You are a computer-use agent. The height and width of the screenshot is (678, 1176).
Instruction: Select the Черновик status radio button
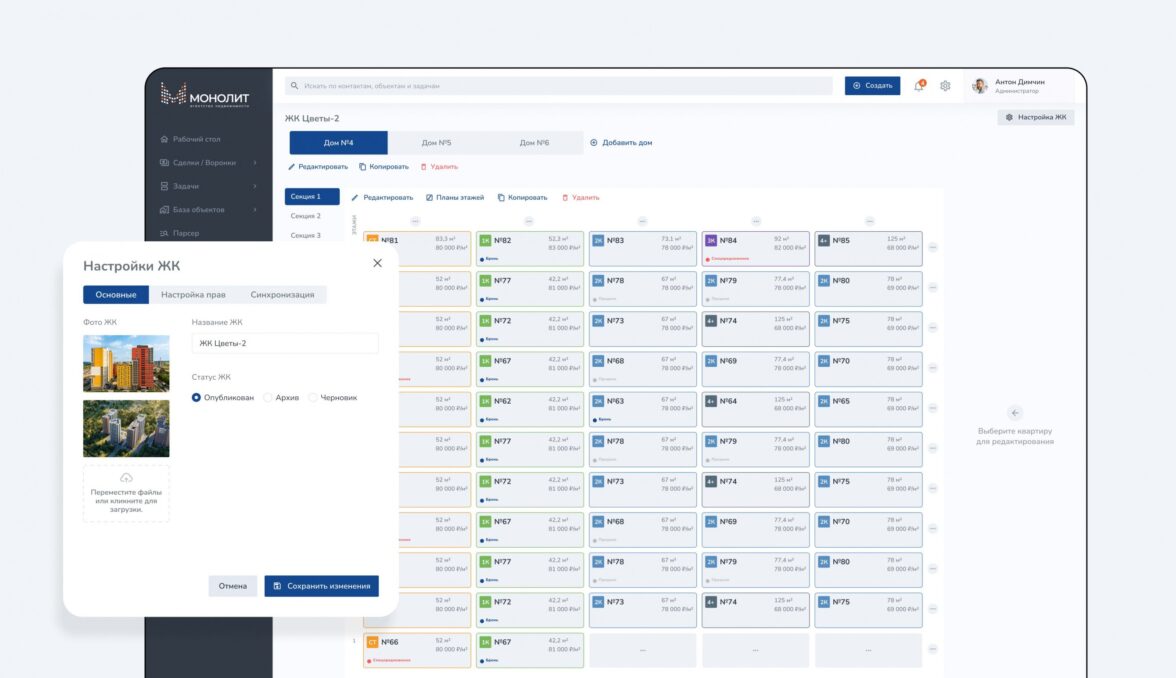313,398
